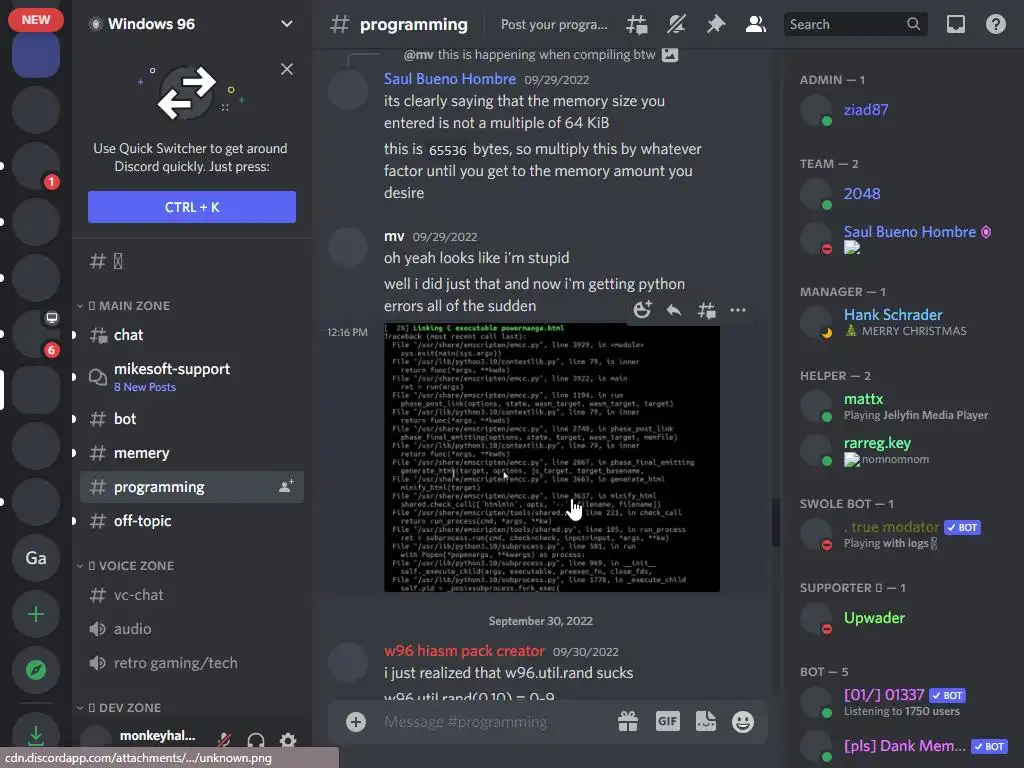
Task: Open monkeyhal user panel avatar
Action: pyautogui.click(x=96, y=740)
